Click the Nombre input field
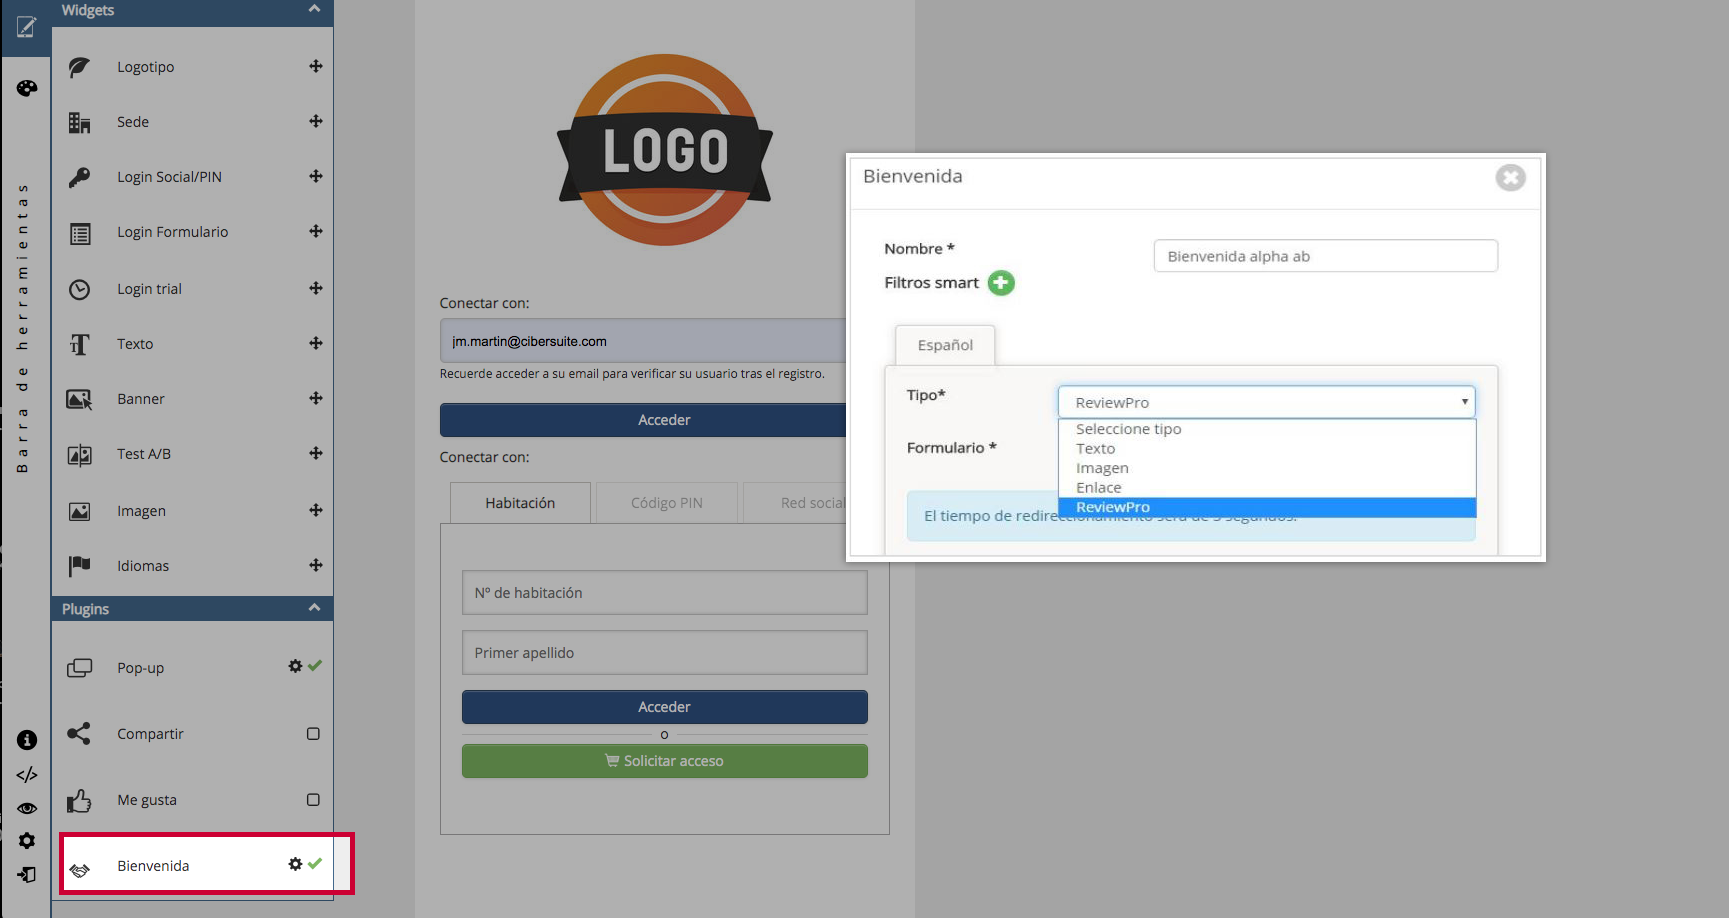 1325,256
